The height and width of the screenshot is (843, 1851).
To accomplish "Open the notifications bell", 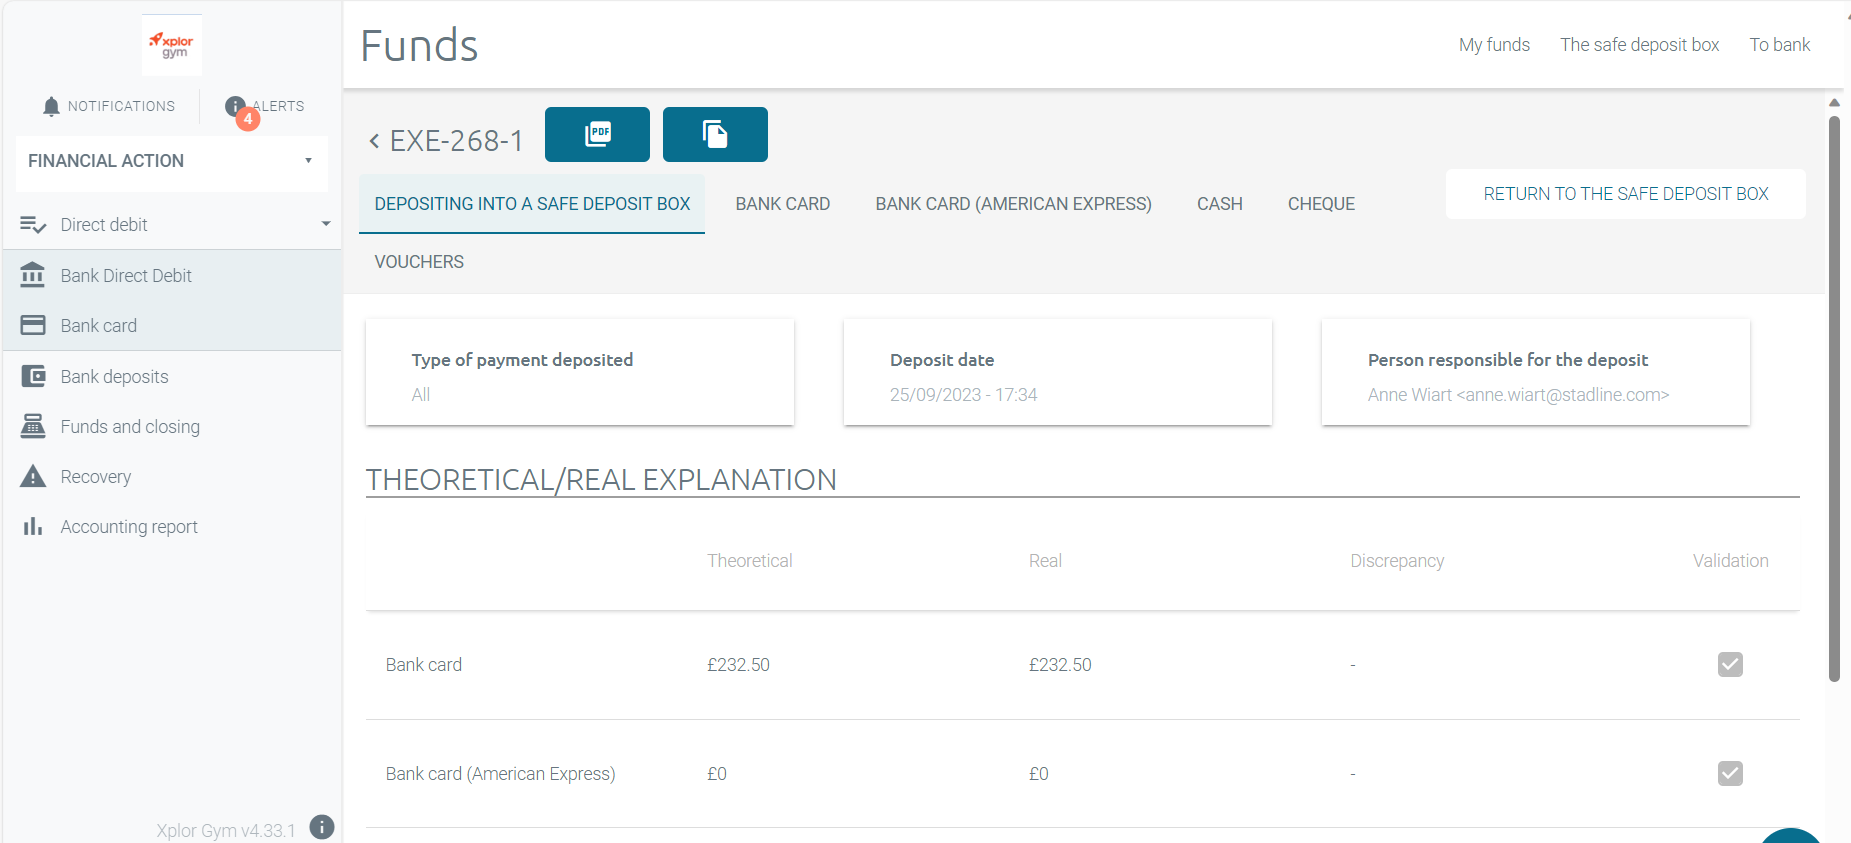I will tap(51, 106).
